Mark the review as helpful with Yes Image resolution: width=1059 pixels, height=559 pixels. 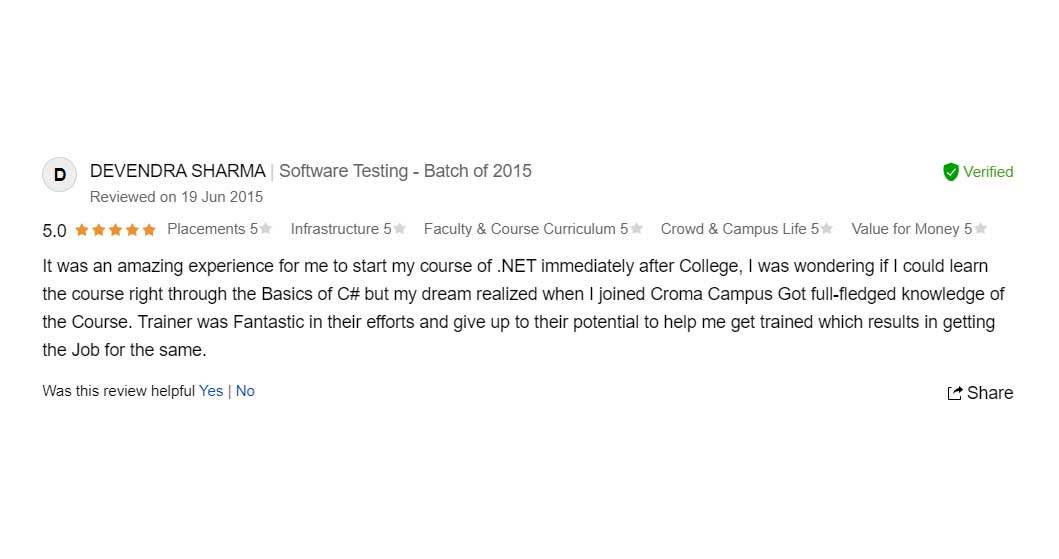coord(211,391)
